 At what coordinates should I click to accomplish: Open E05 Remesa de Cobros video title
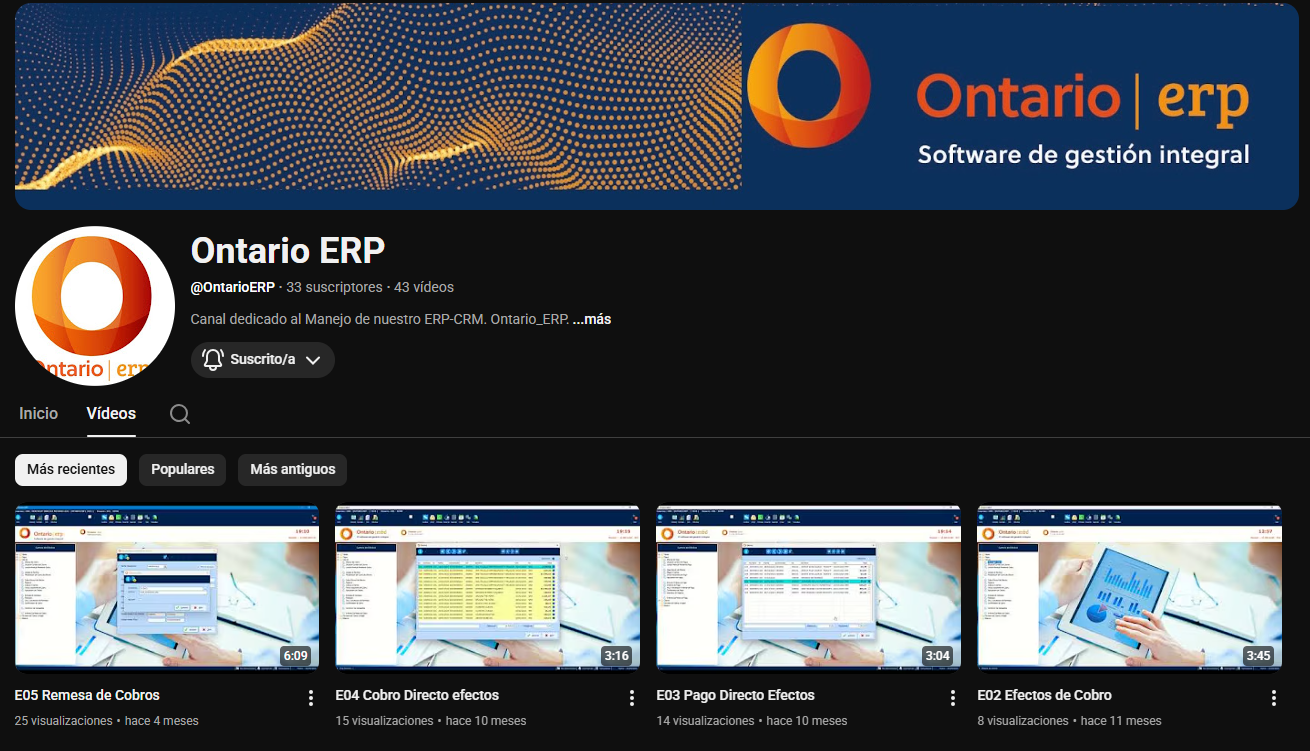tap(87, 695)
